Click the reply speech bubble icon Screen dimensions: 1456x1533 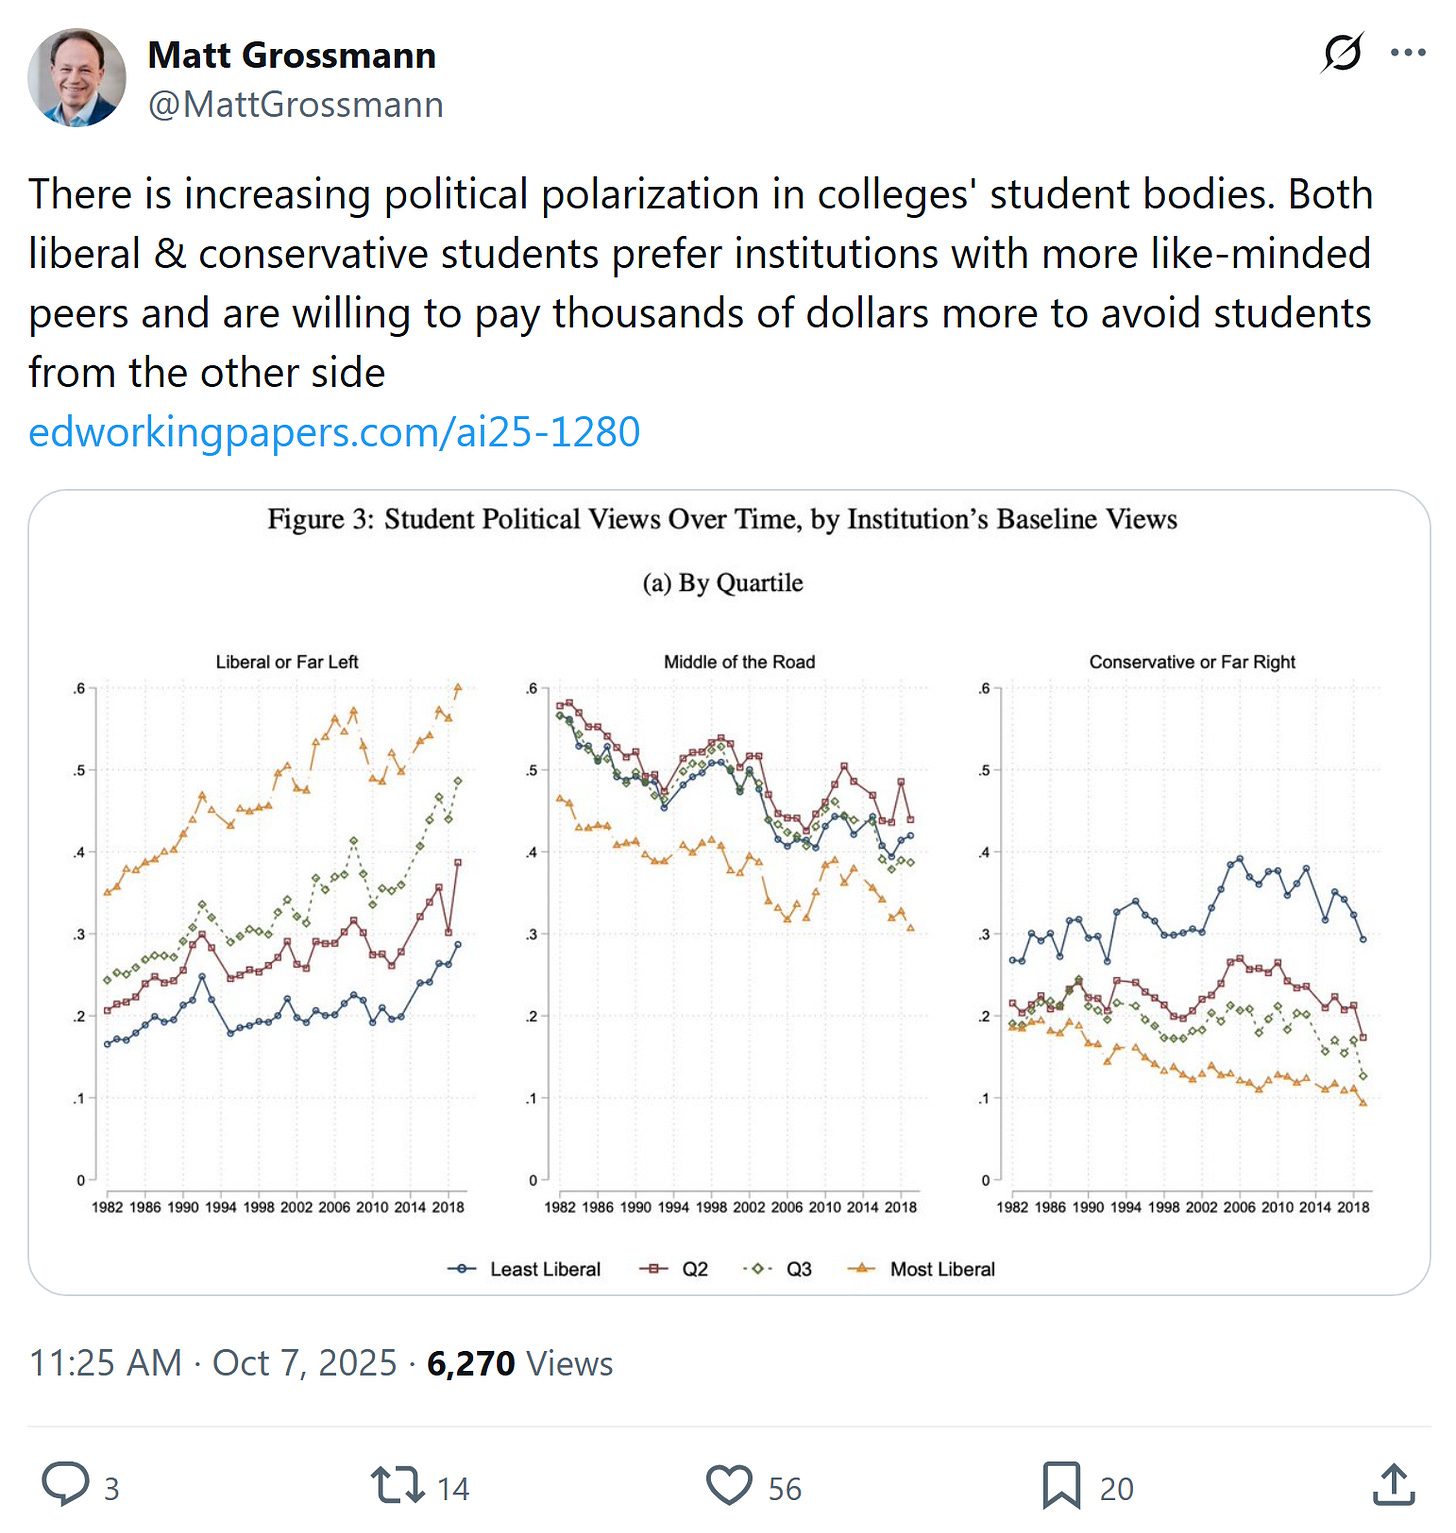pyautogui.click(x=66, y=1484)
